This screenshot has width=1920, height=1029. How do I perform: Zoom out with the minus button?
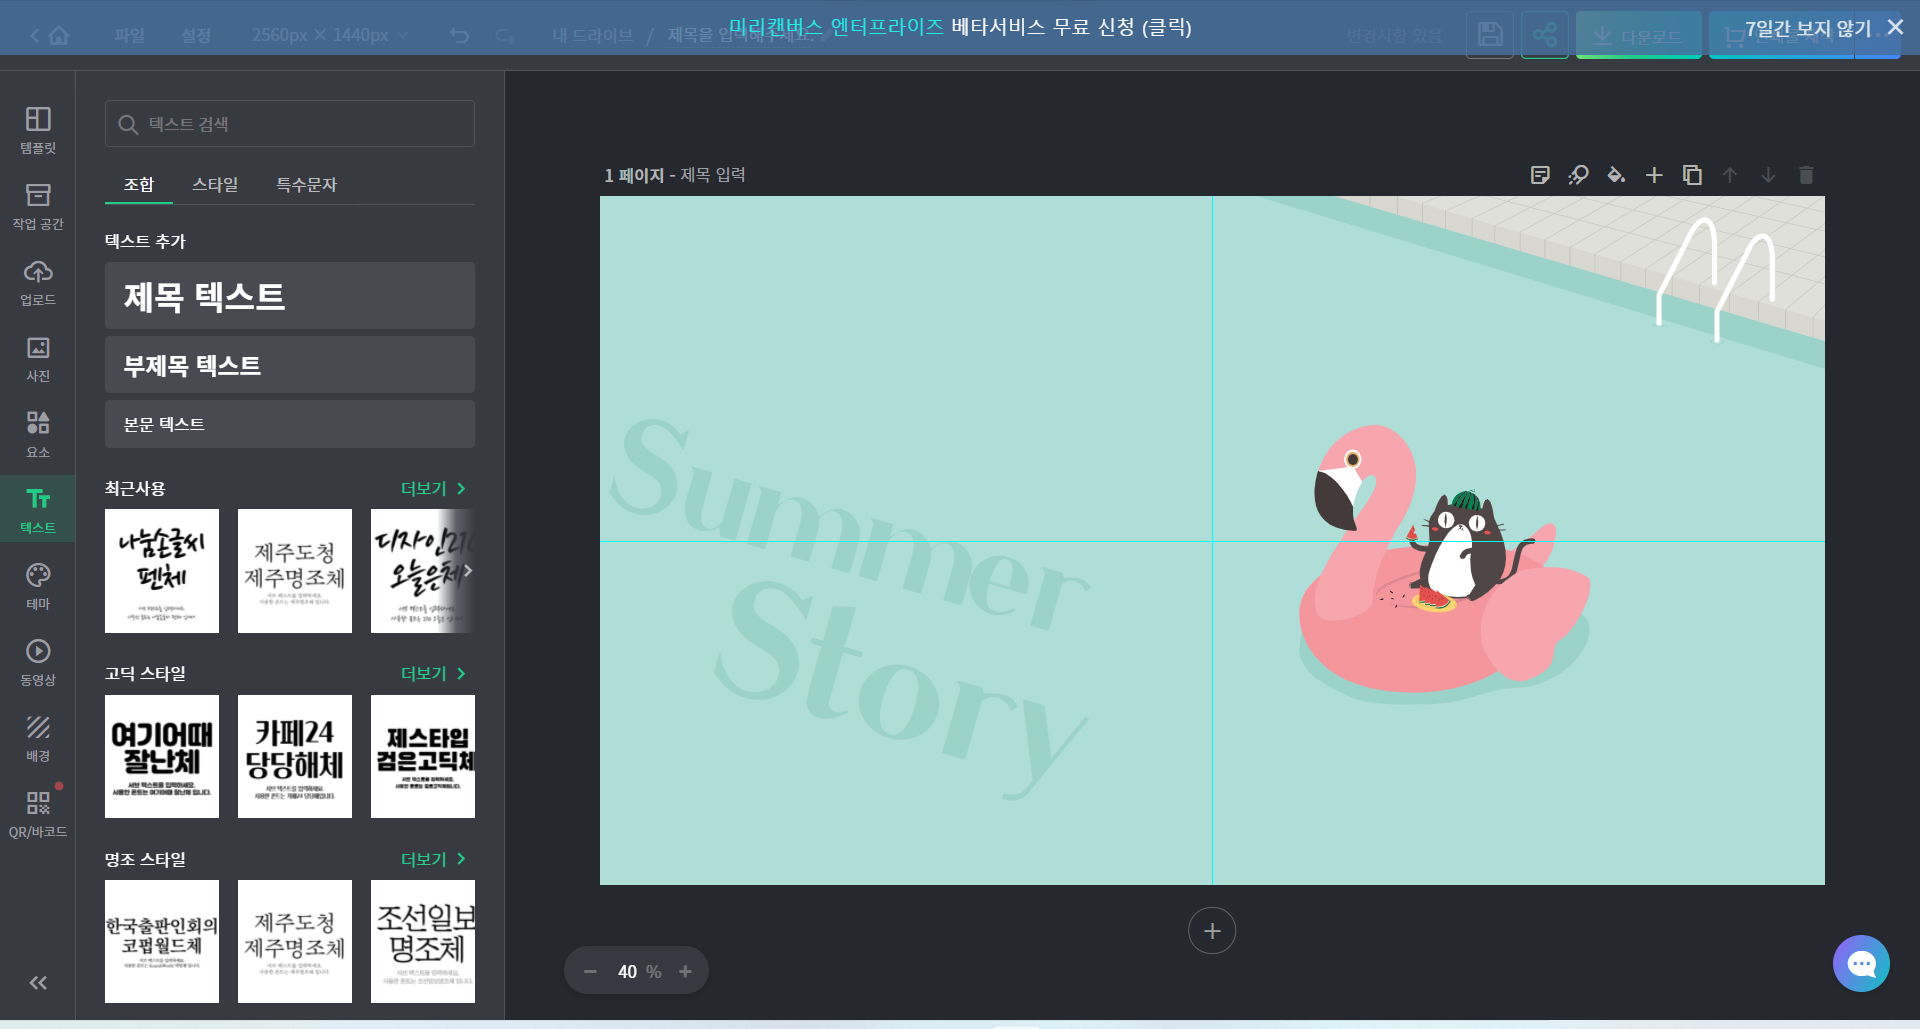pos(590,972)
